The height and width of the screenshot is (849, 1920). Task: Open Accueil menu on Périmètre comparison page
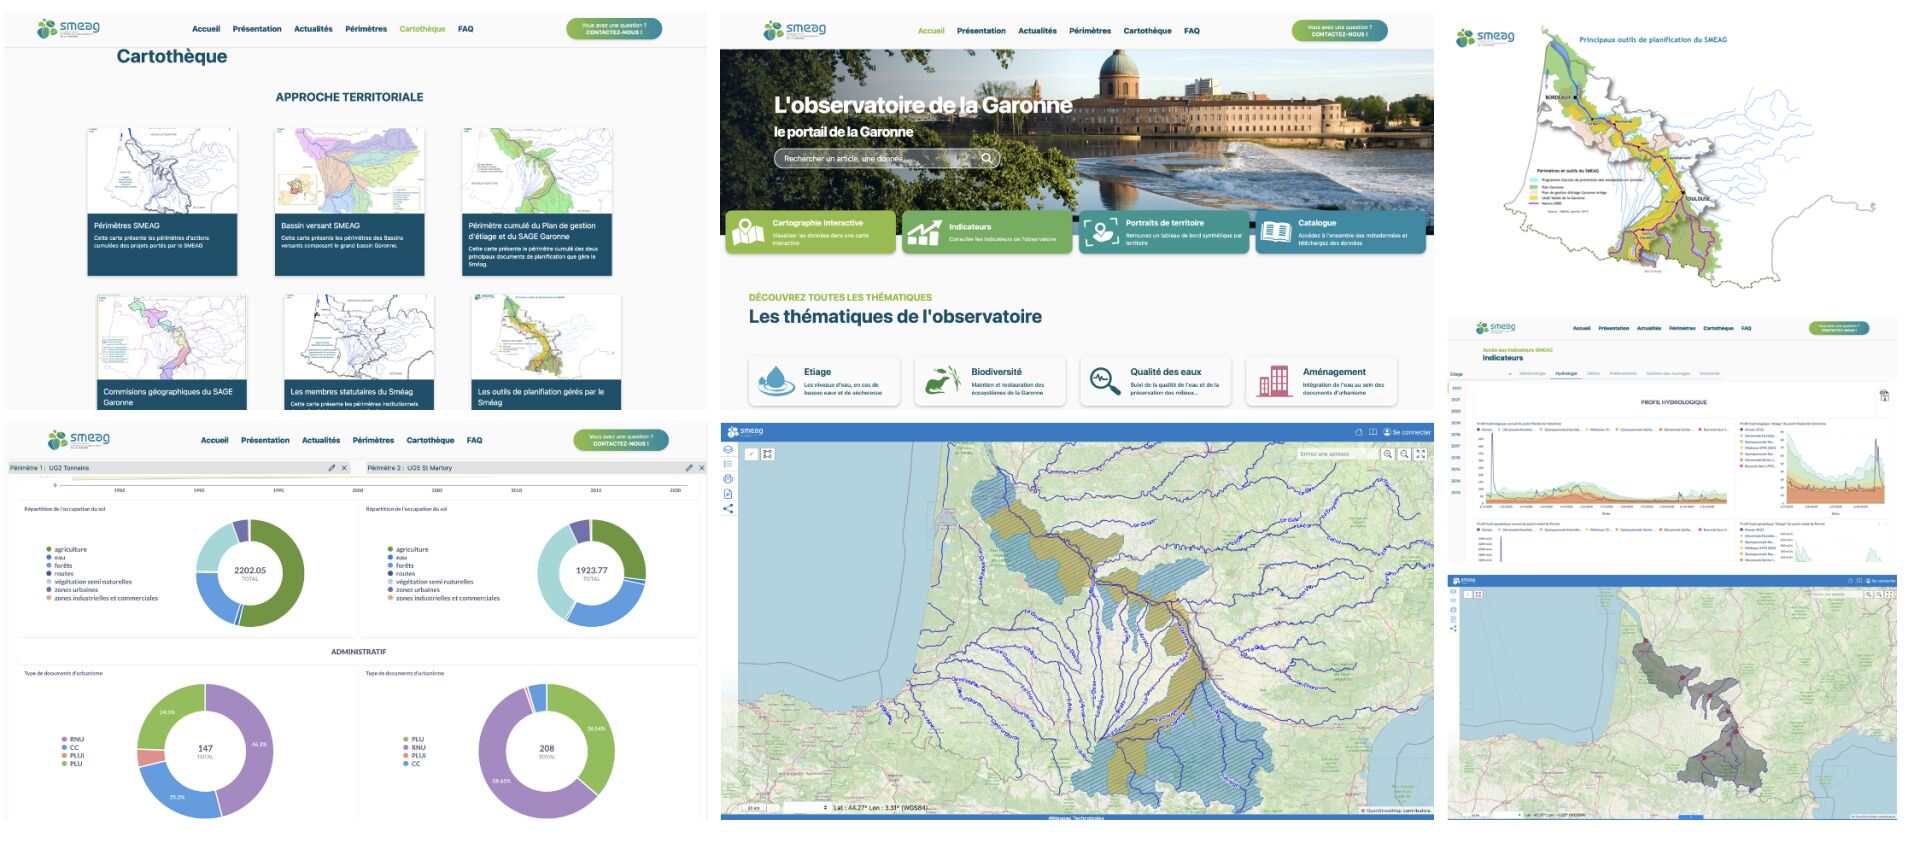(214, 440)
